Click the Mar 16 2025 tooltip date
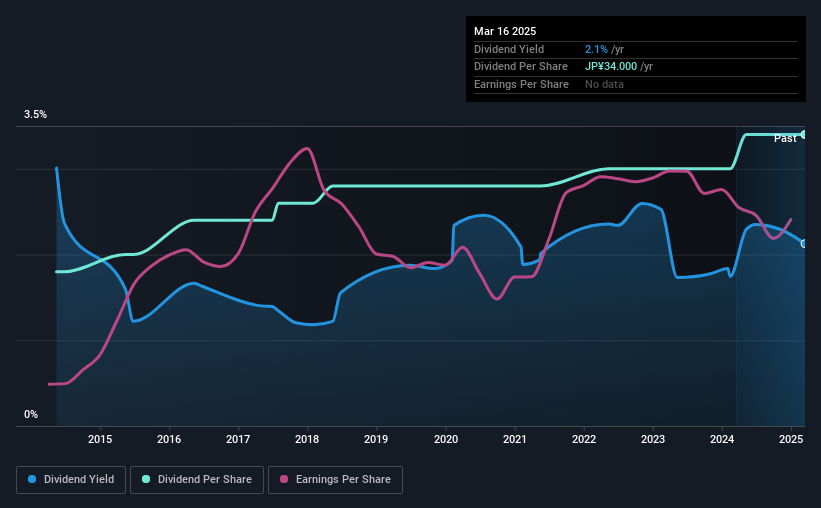The height and width of the screenshot is (508, 821). pyautogui.click(x=505, y=31)
